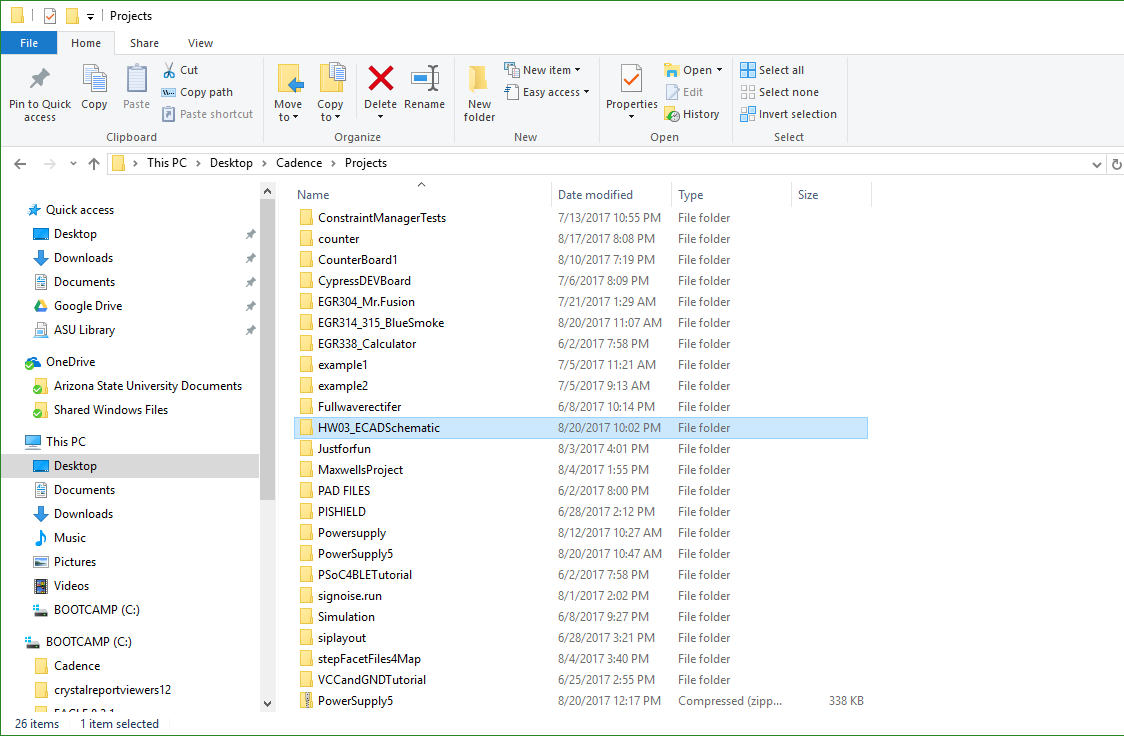Click the Copy icon in Clipboard group
1124x736 pixels.
coord(94,87)
